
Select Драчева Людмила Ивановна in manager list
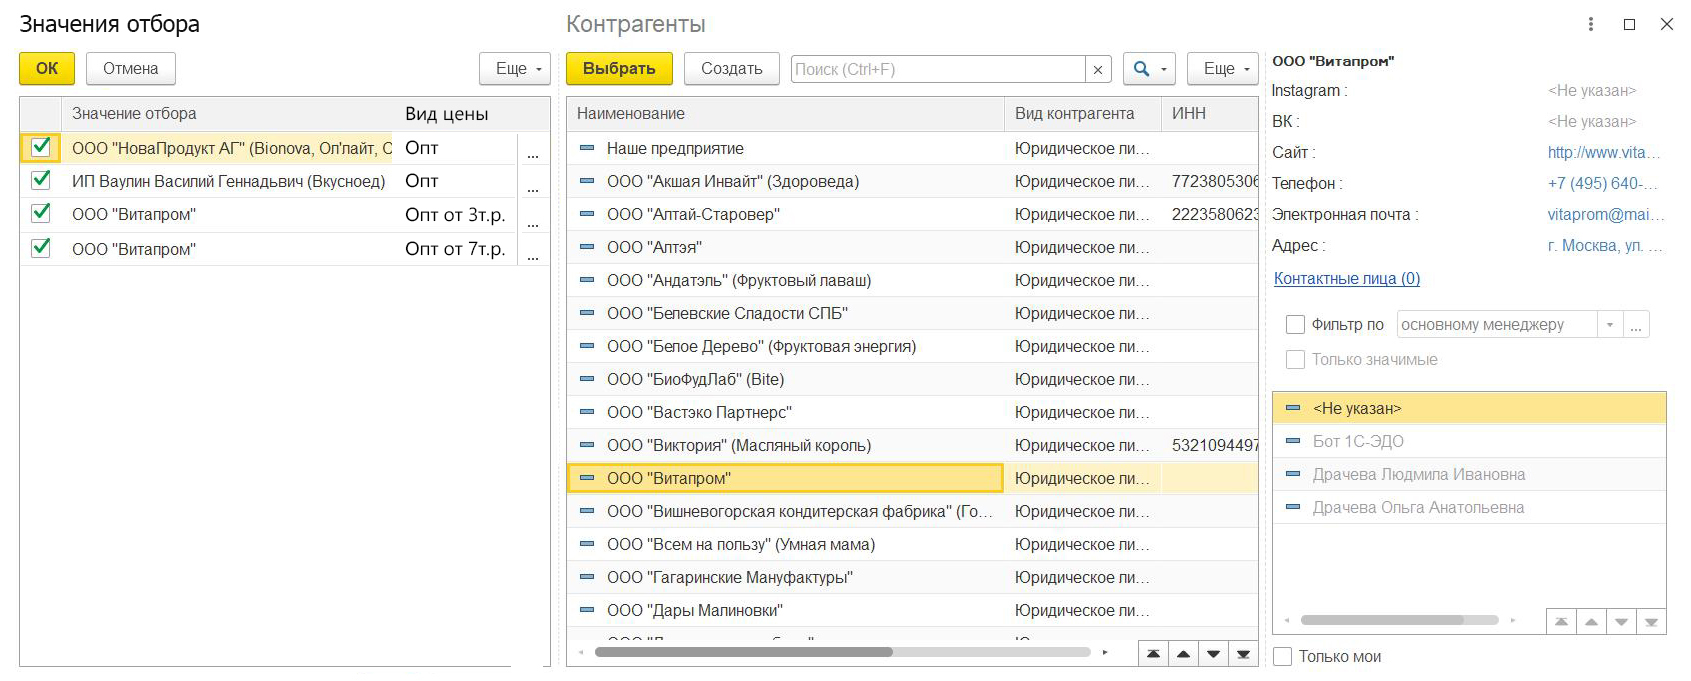1418,475
